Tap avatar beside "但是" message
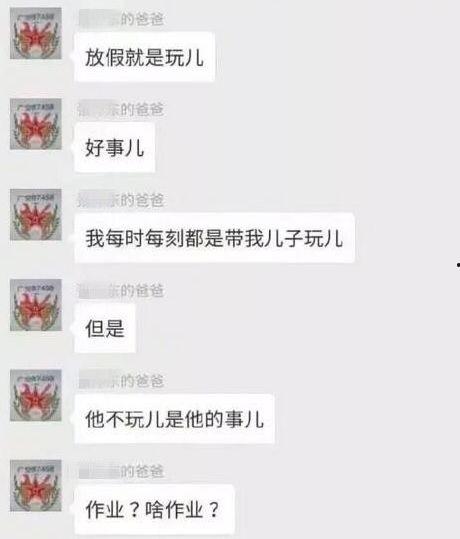This screenshot has height=539, width=460. 36,305
